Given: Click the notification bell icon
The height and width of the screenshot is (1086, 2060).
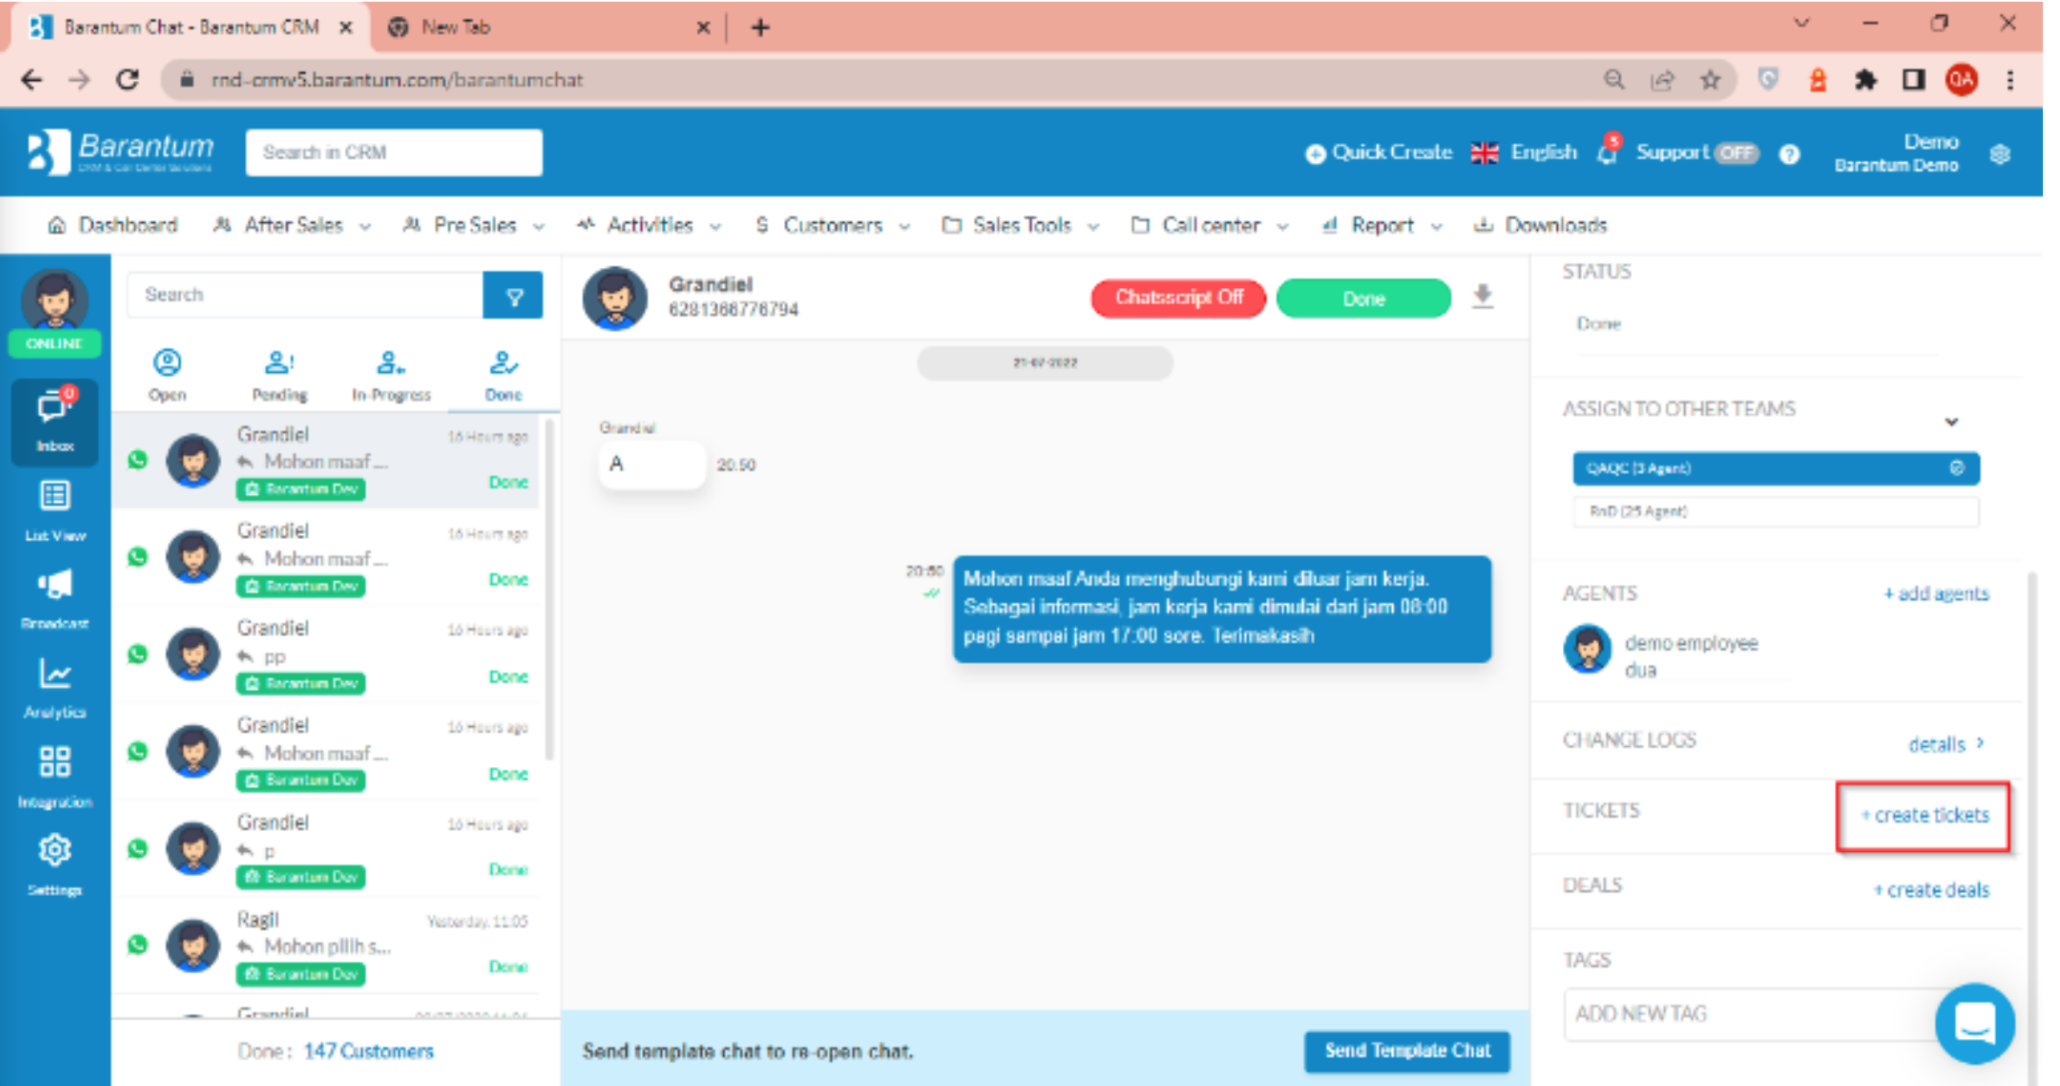Looking at the screenshot, I should 1607,152.
